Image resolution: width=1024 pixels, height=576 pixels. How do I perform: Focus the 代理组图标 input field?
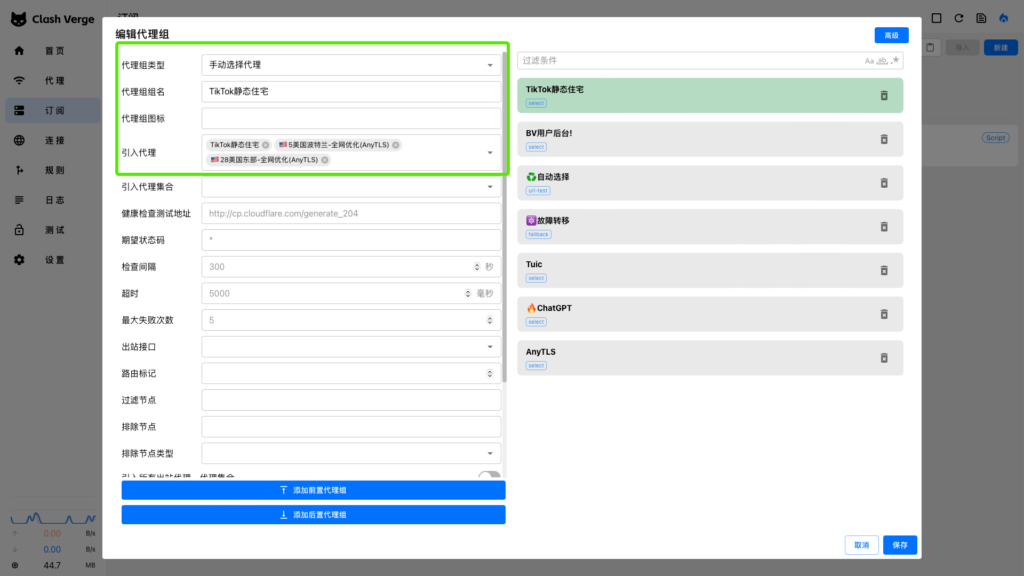click(351, 118)
